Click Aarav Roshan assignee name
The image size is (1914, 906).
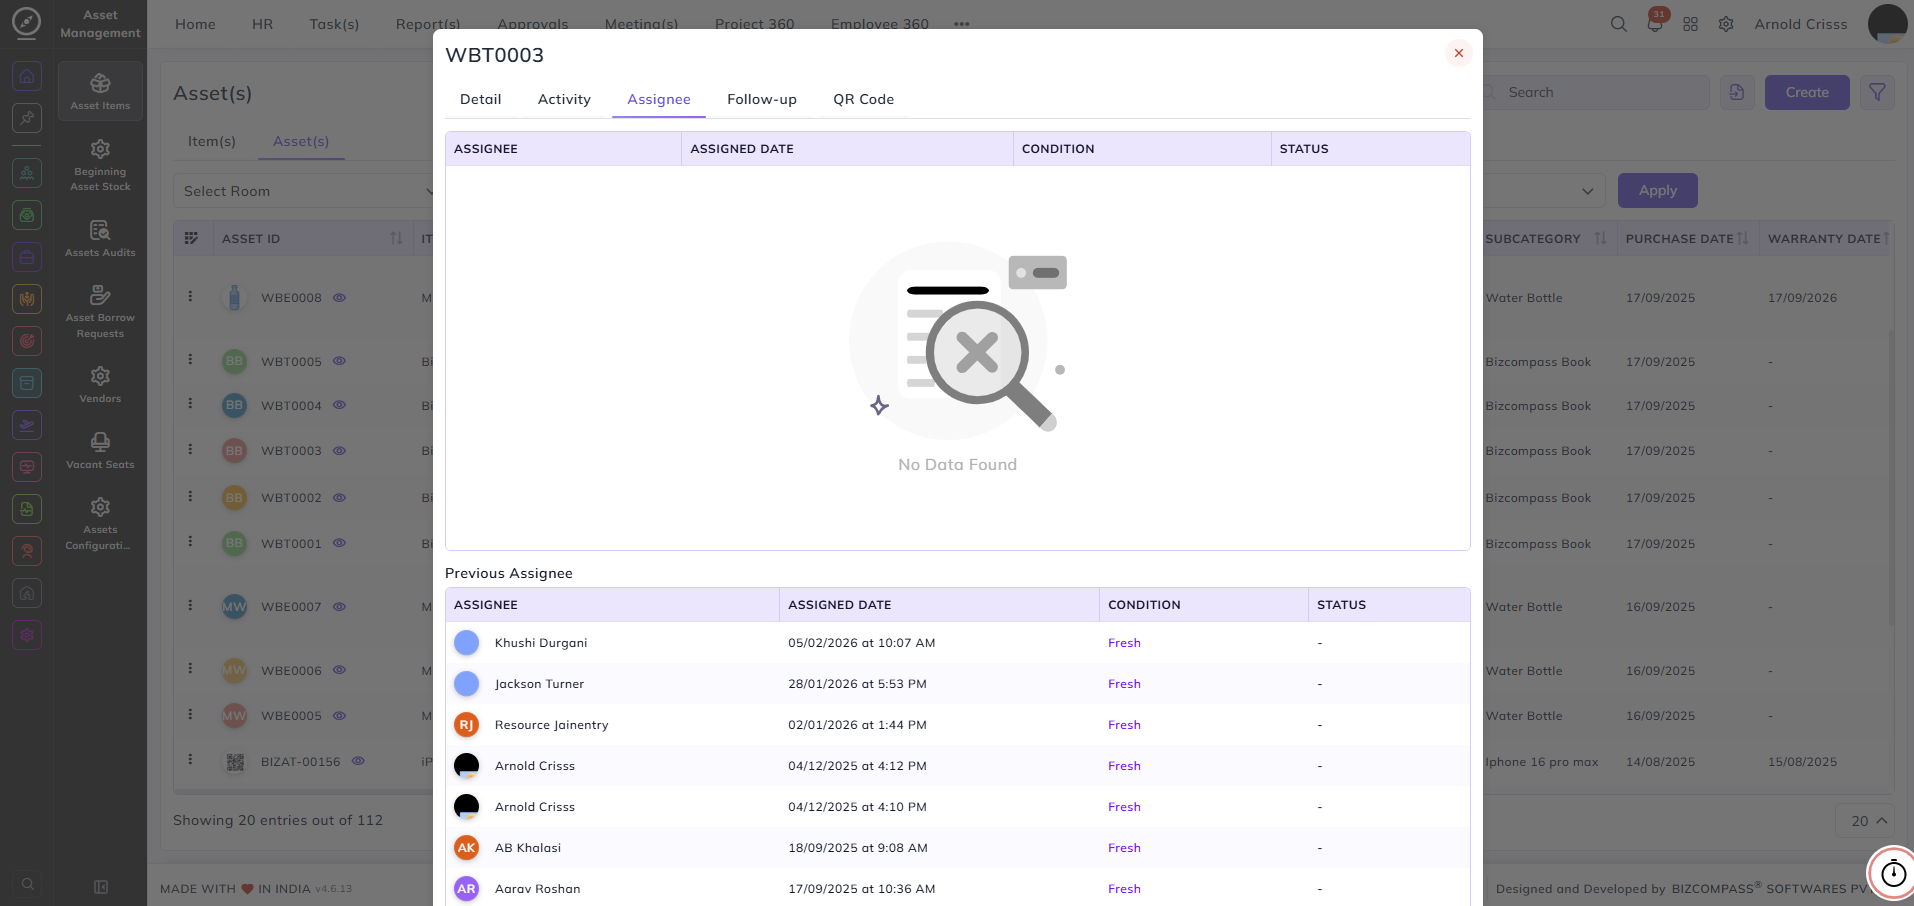[537, 889]
